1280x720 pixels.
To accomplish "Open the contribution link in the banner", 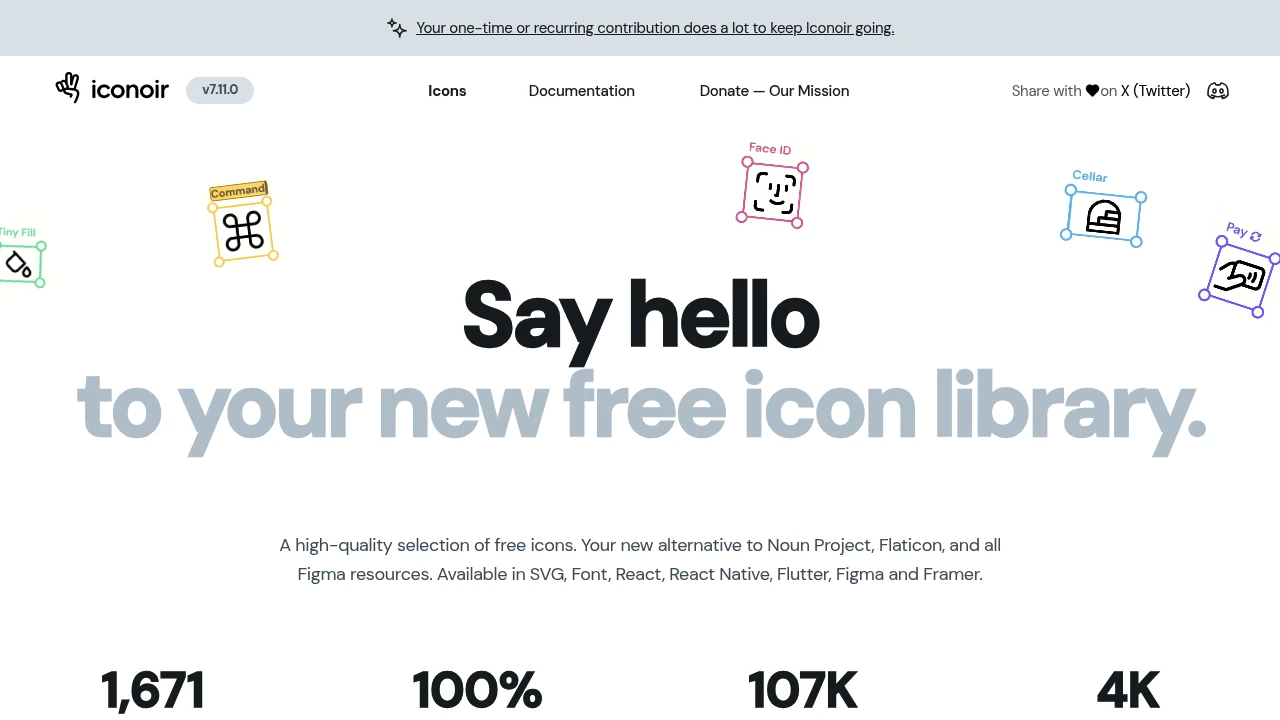I will click(x=655, y=28).
